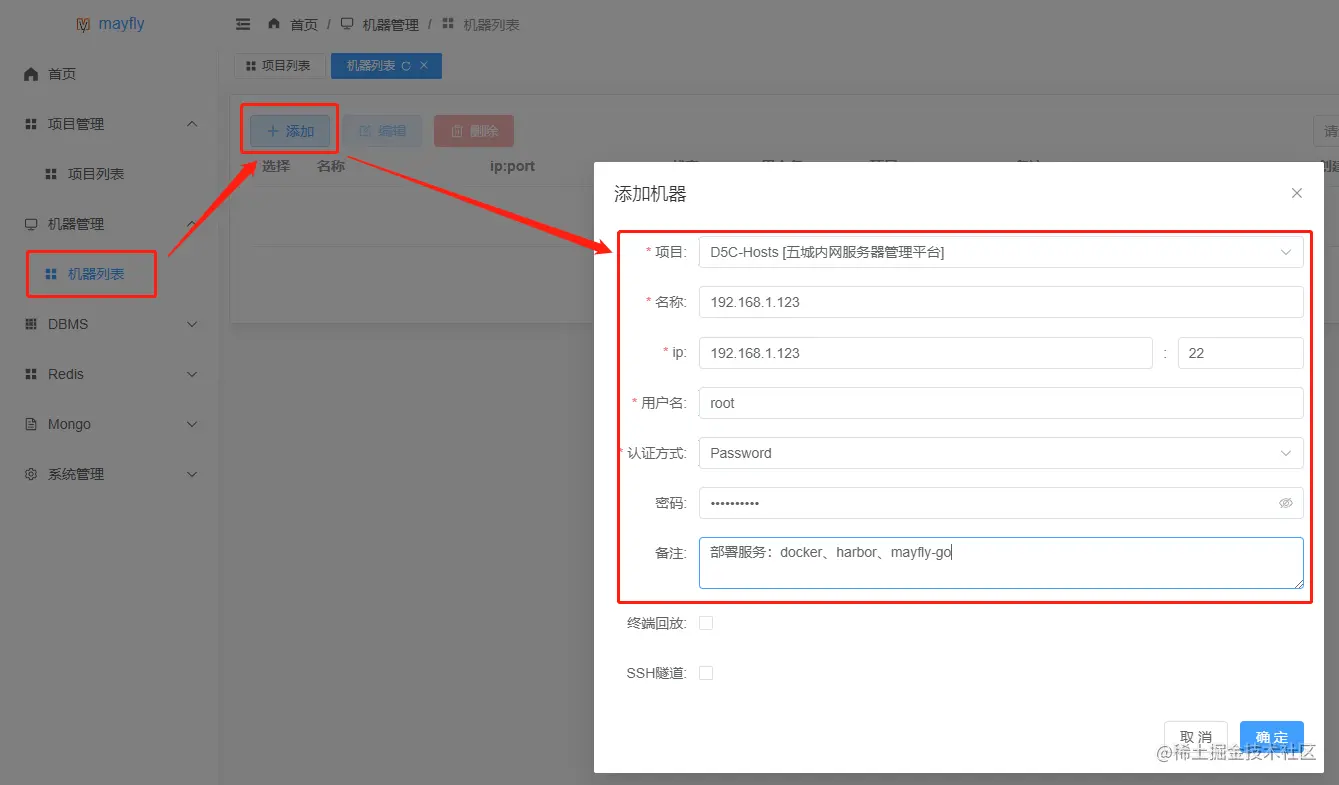Switch to the 机器列表 tab

pos(386,66)
